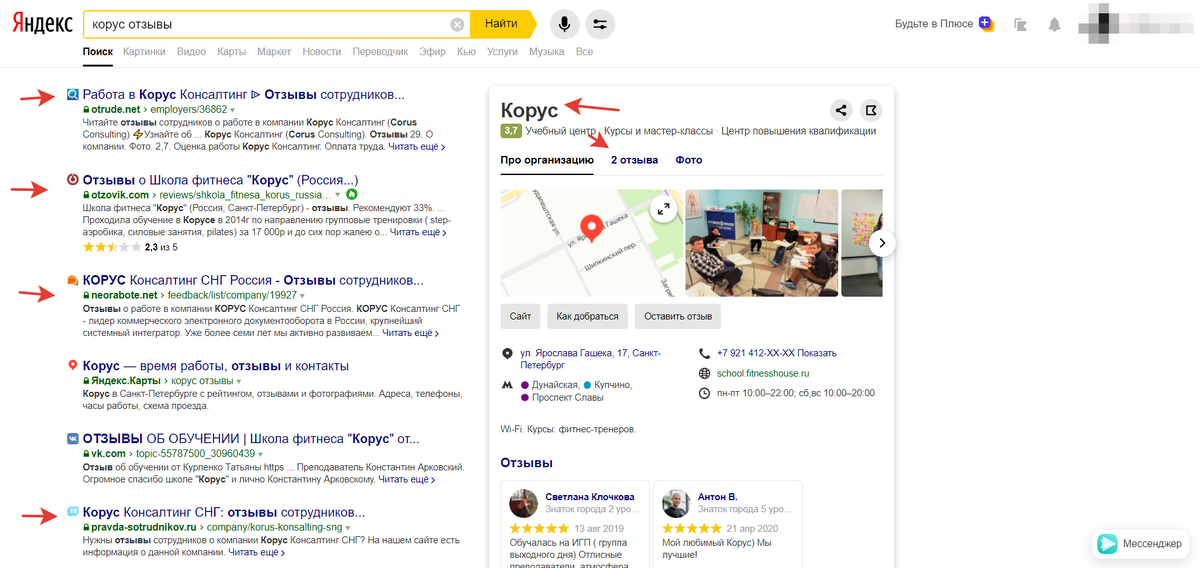This screenshot has width=1200, height=568.
Task: Click pravda-sotrudnikov.ru result favicon
Action: [x=72, y=512]
